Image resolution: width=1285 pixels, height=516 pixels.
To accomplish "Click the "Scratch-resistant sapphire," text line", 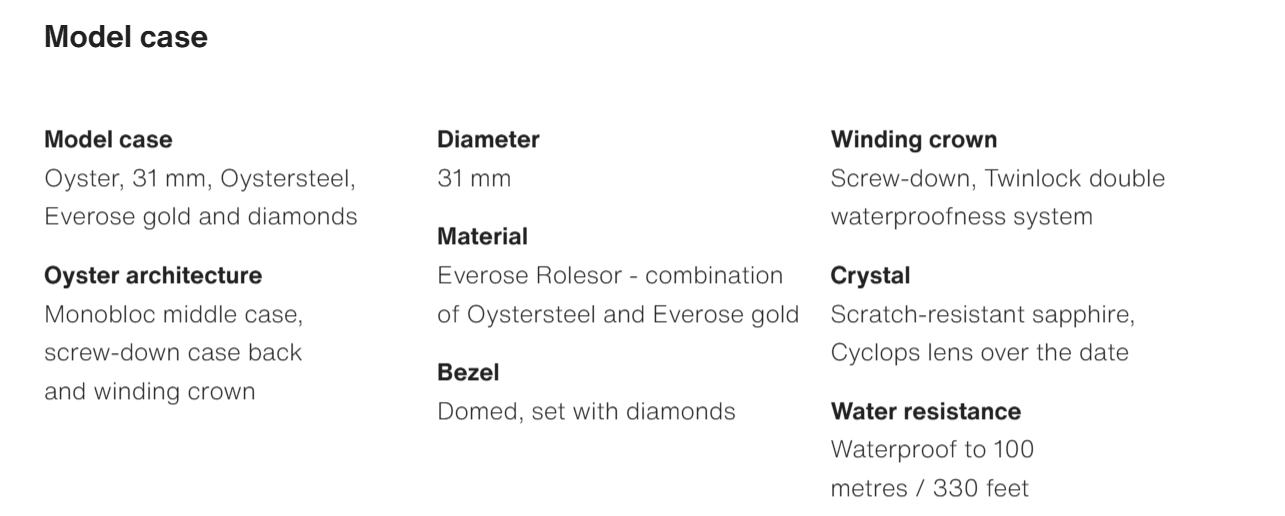I will coord(982,315).
